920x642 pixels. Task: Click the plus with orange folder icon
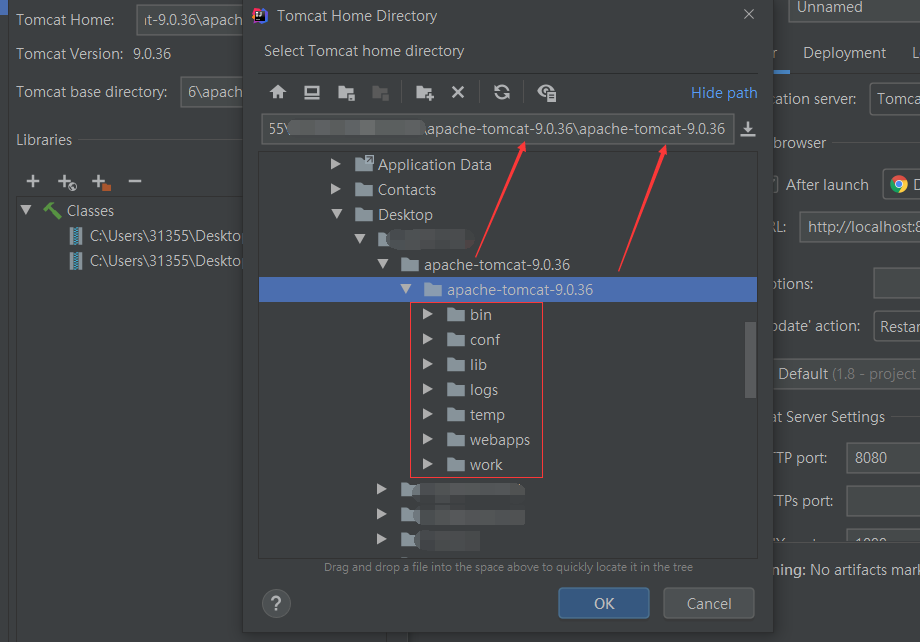click(x=101, y=183)
